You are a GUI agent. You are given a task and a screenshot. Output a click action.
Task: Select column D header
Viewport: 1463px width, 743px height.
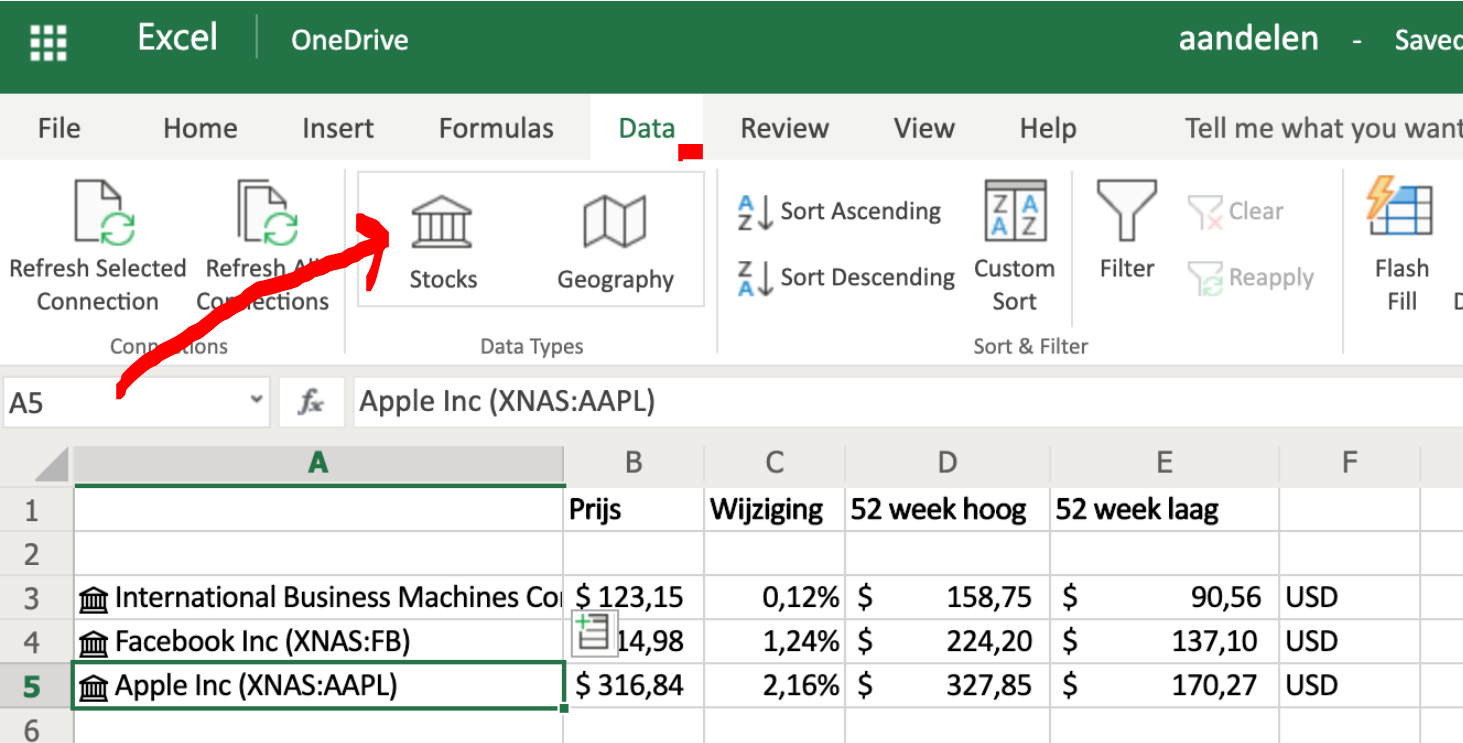[947, 463]
